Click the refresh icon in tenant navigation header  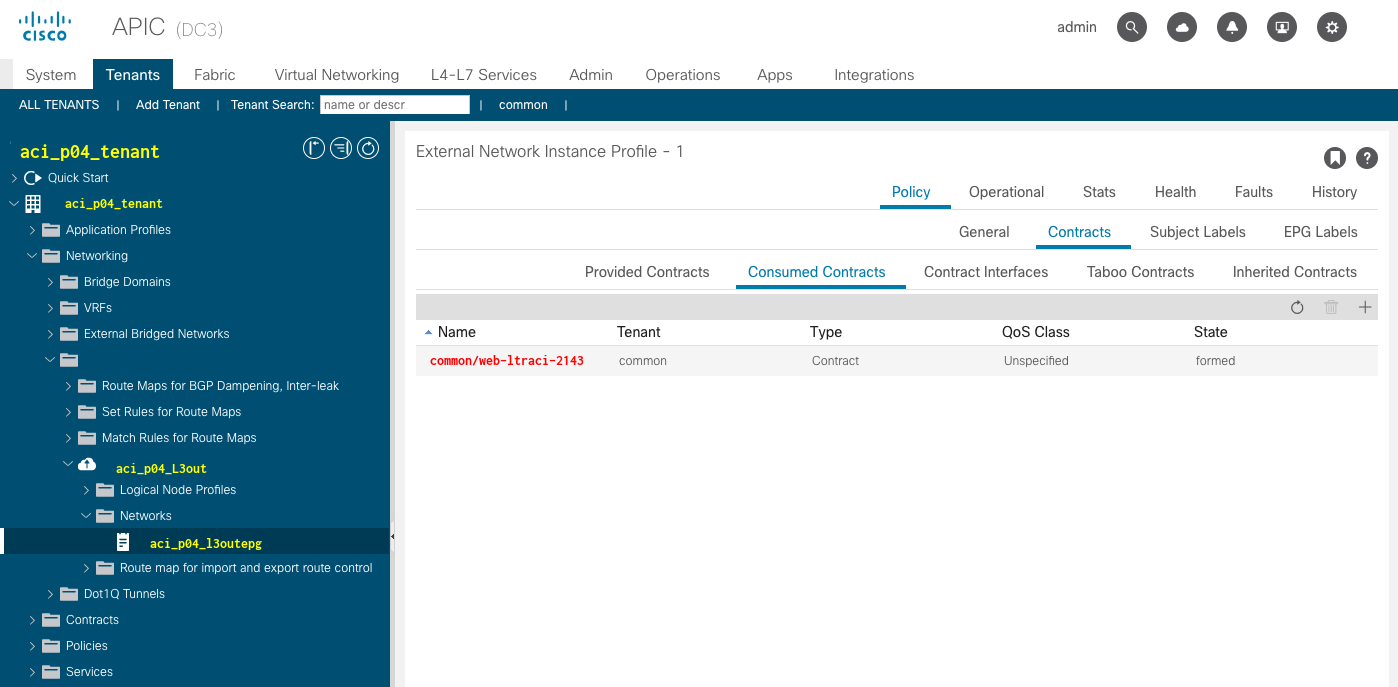click(368, 149)
